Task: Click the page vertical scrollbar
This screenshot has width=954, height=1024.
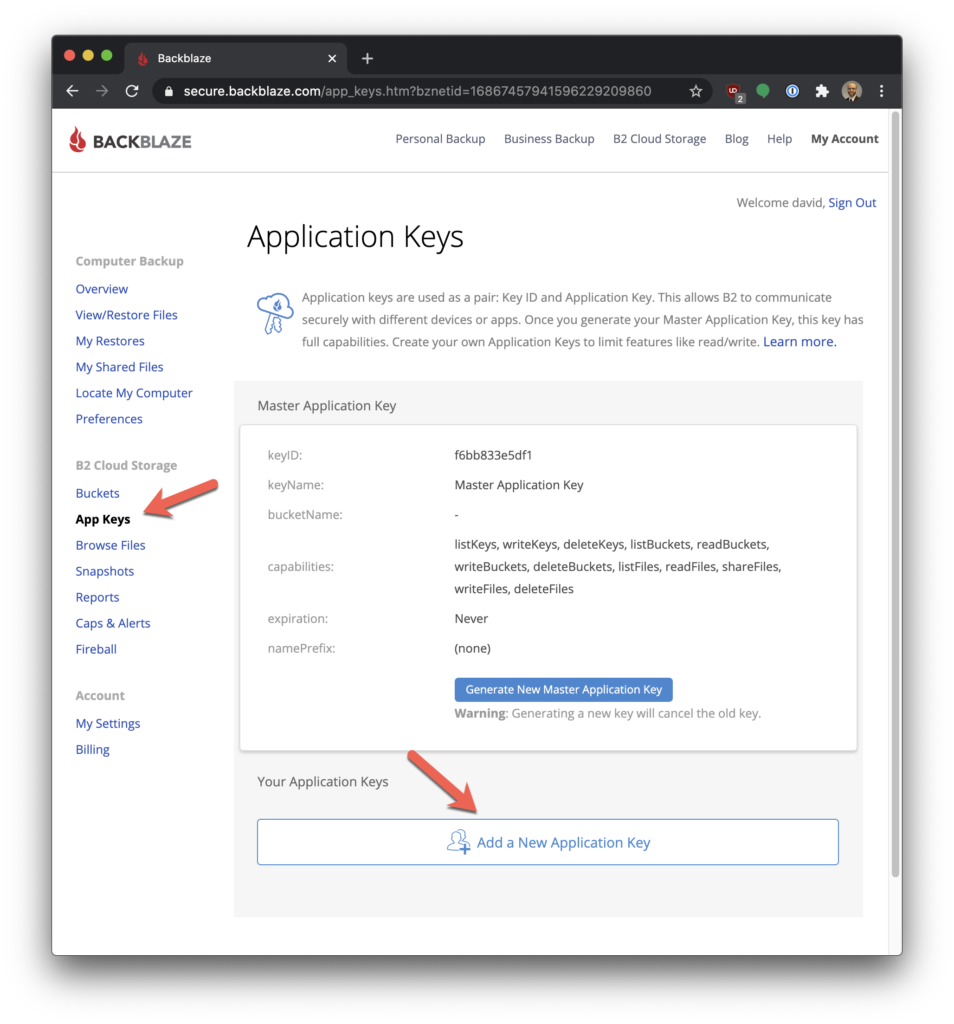Action: pos(895,500)
